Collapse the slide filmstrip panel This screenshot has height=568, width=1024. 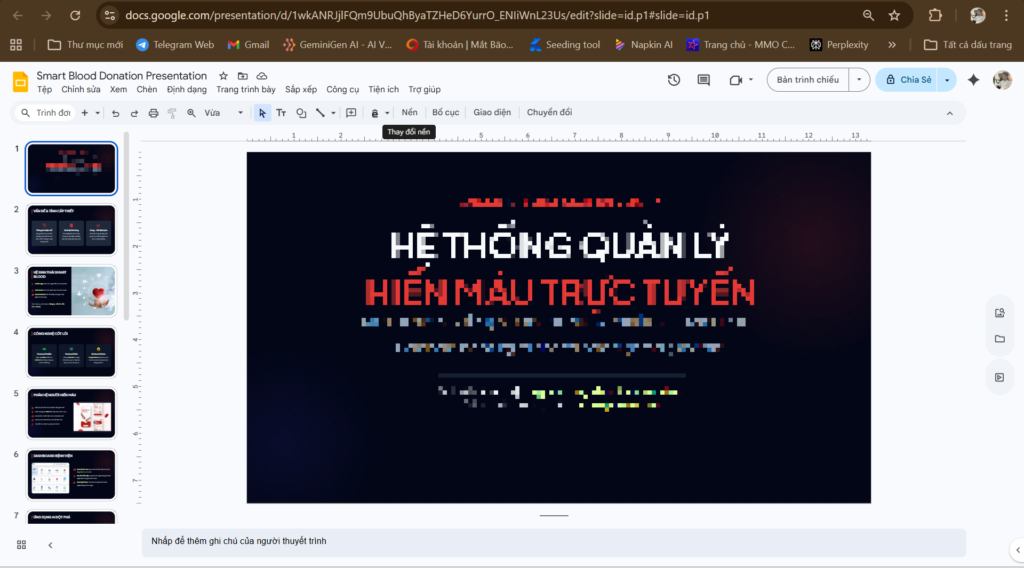point(50,545)
